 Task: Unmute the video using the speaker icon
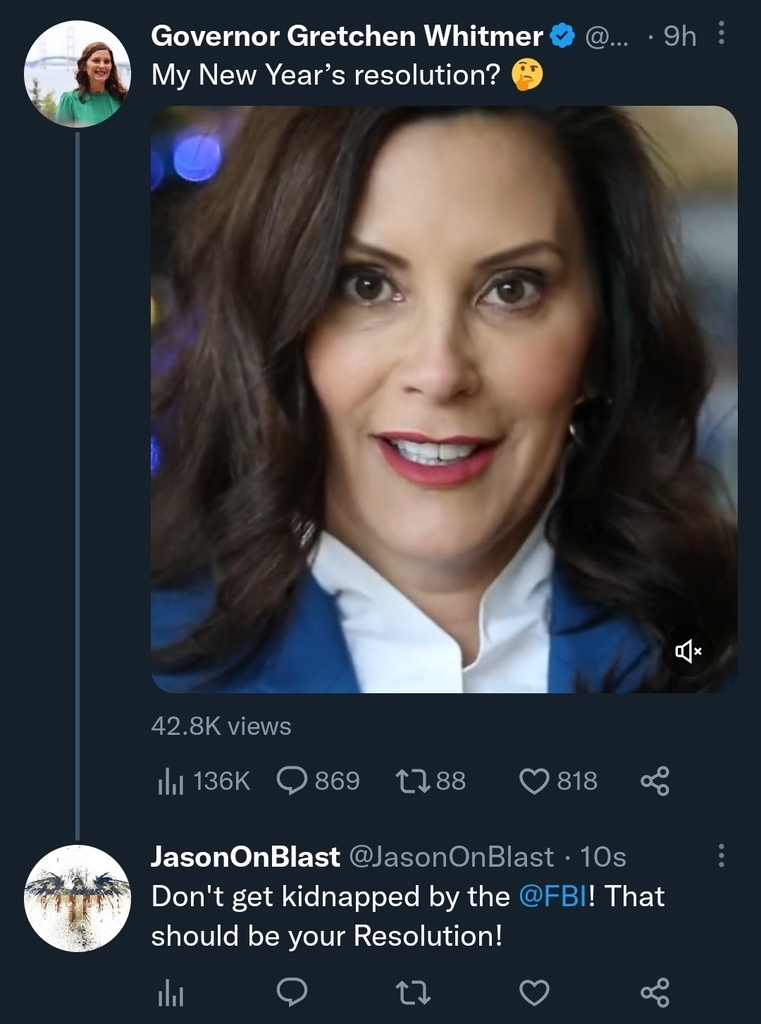click(688, 652)
